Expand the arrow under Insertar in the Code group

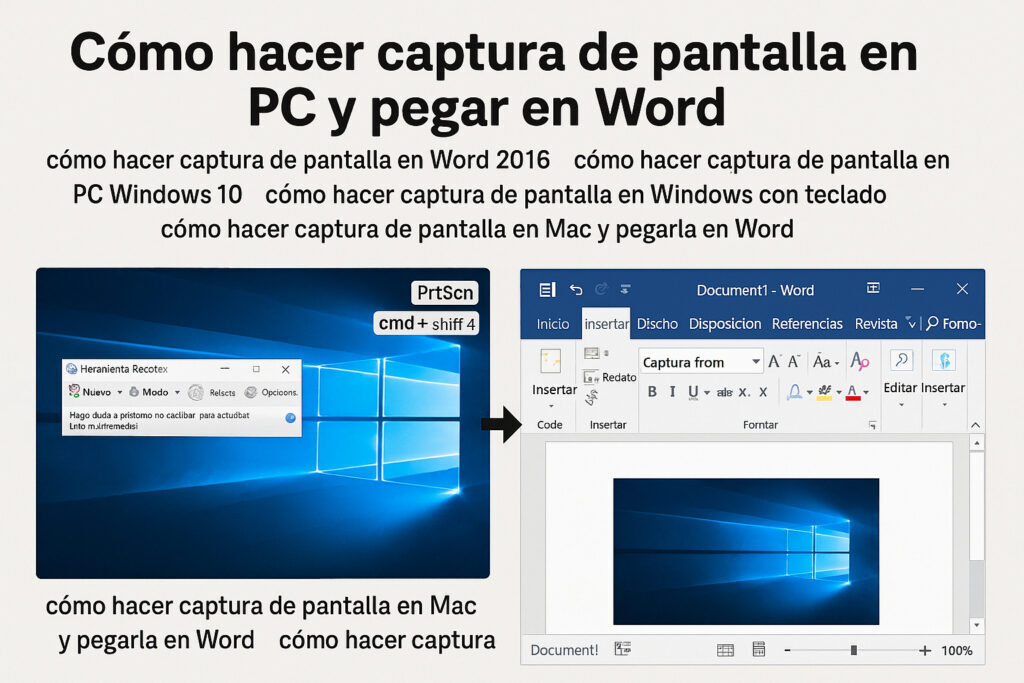tap(551, 406)
